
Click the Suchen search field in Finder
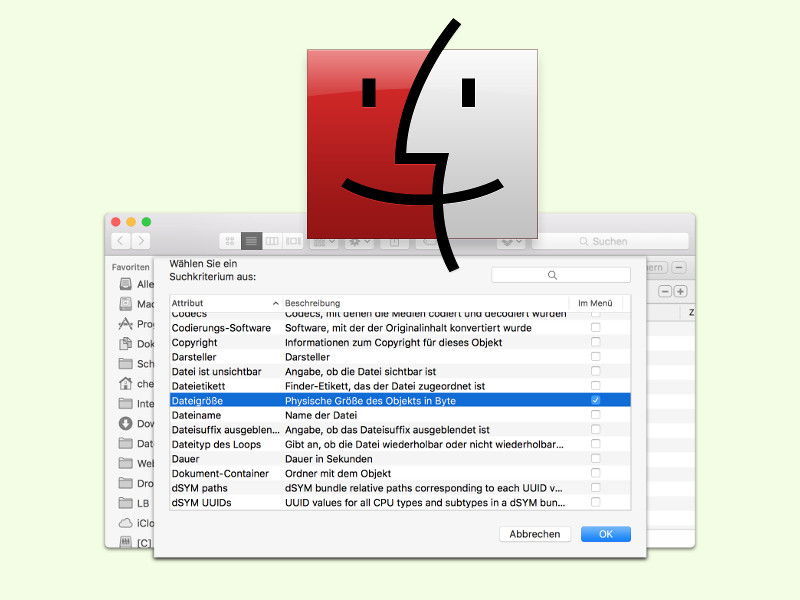pos(610,241)
